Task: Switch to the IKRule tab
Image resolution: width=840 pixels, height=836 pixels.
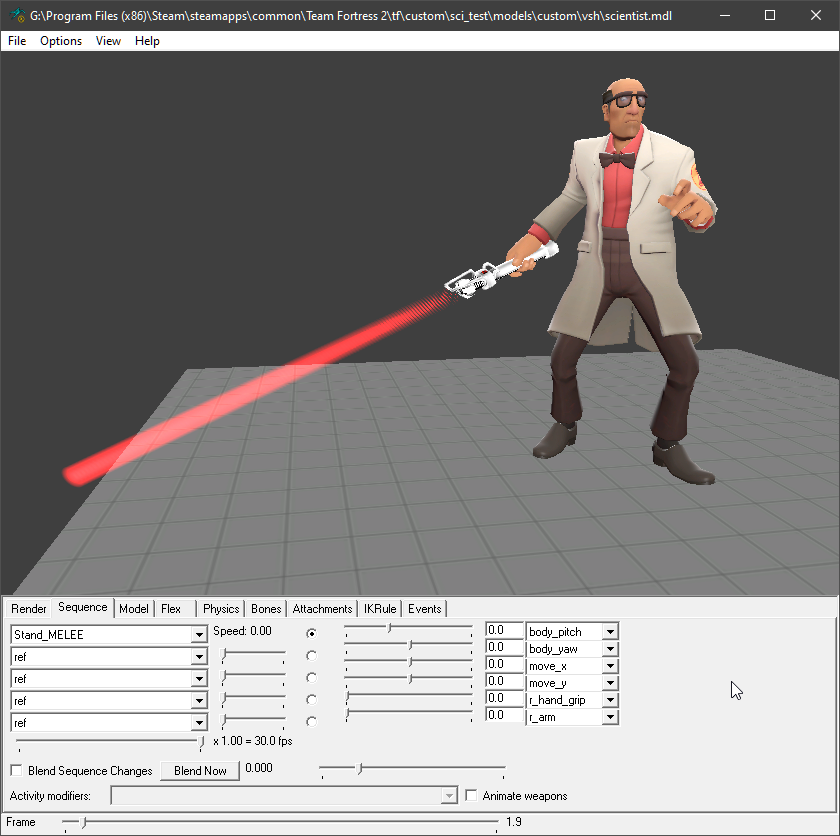Action: [x=380, y=609]
